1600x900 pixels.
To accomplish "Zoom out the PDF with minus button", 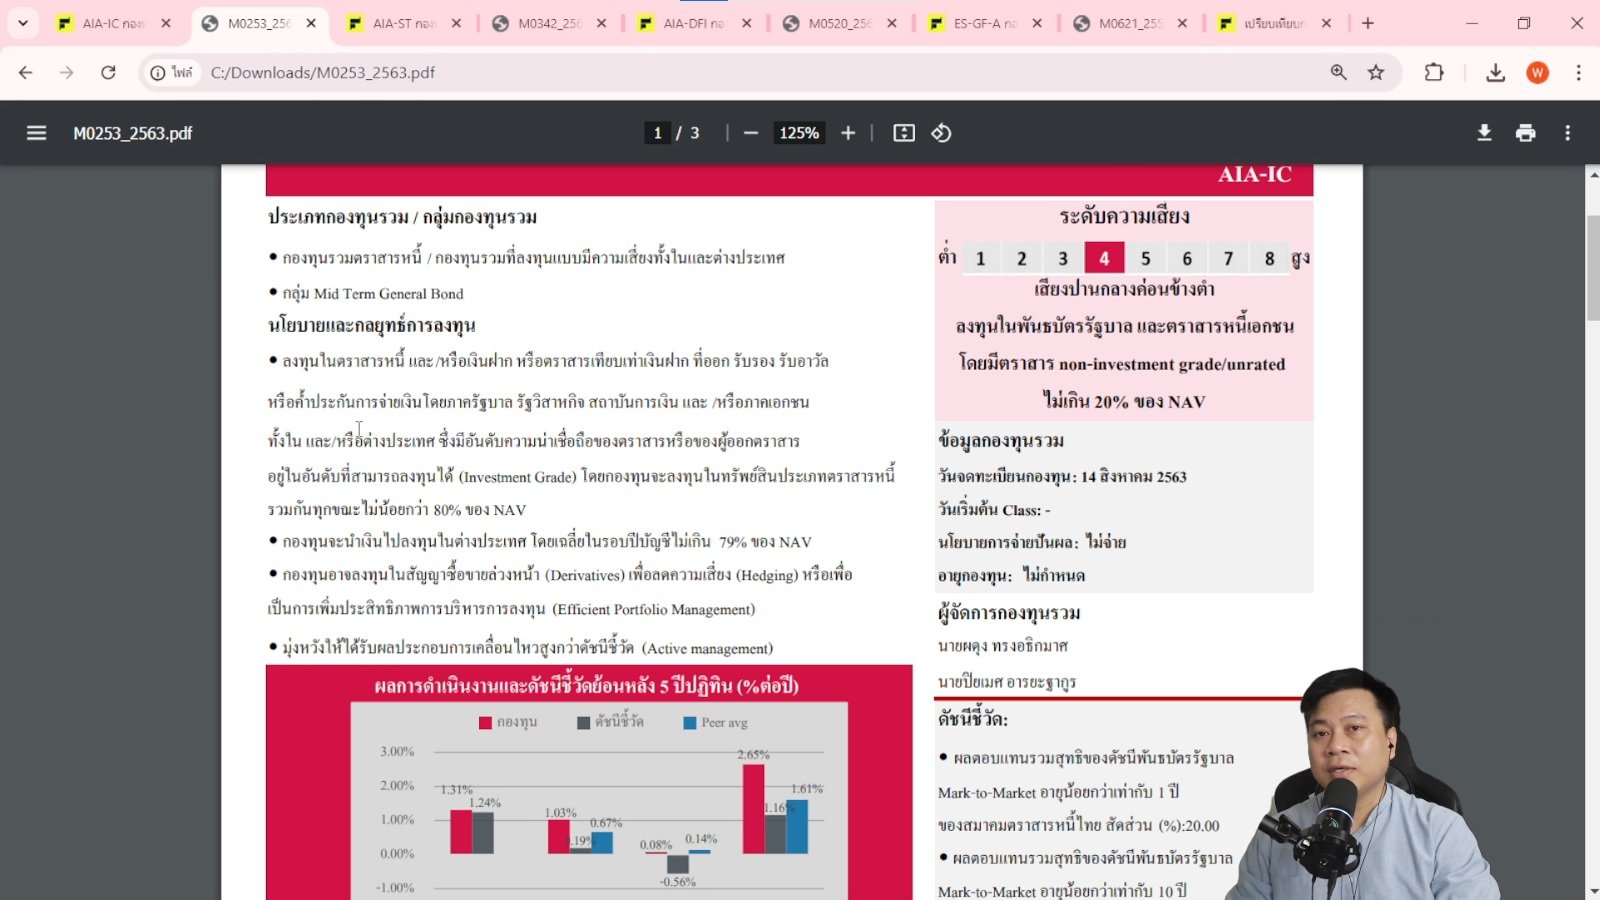I will coord(751,133).
